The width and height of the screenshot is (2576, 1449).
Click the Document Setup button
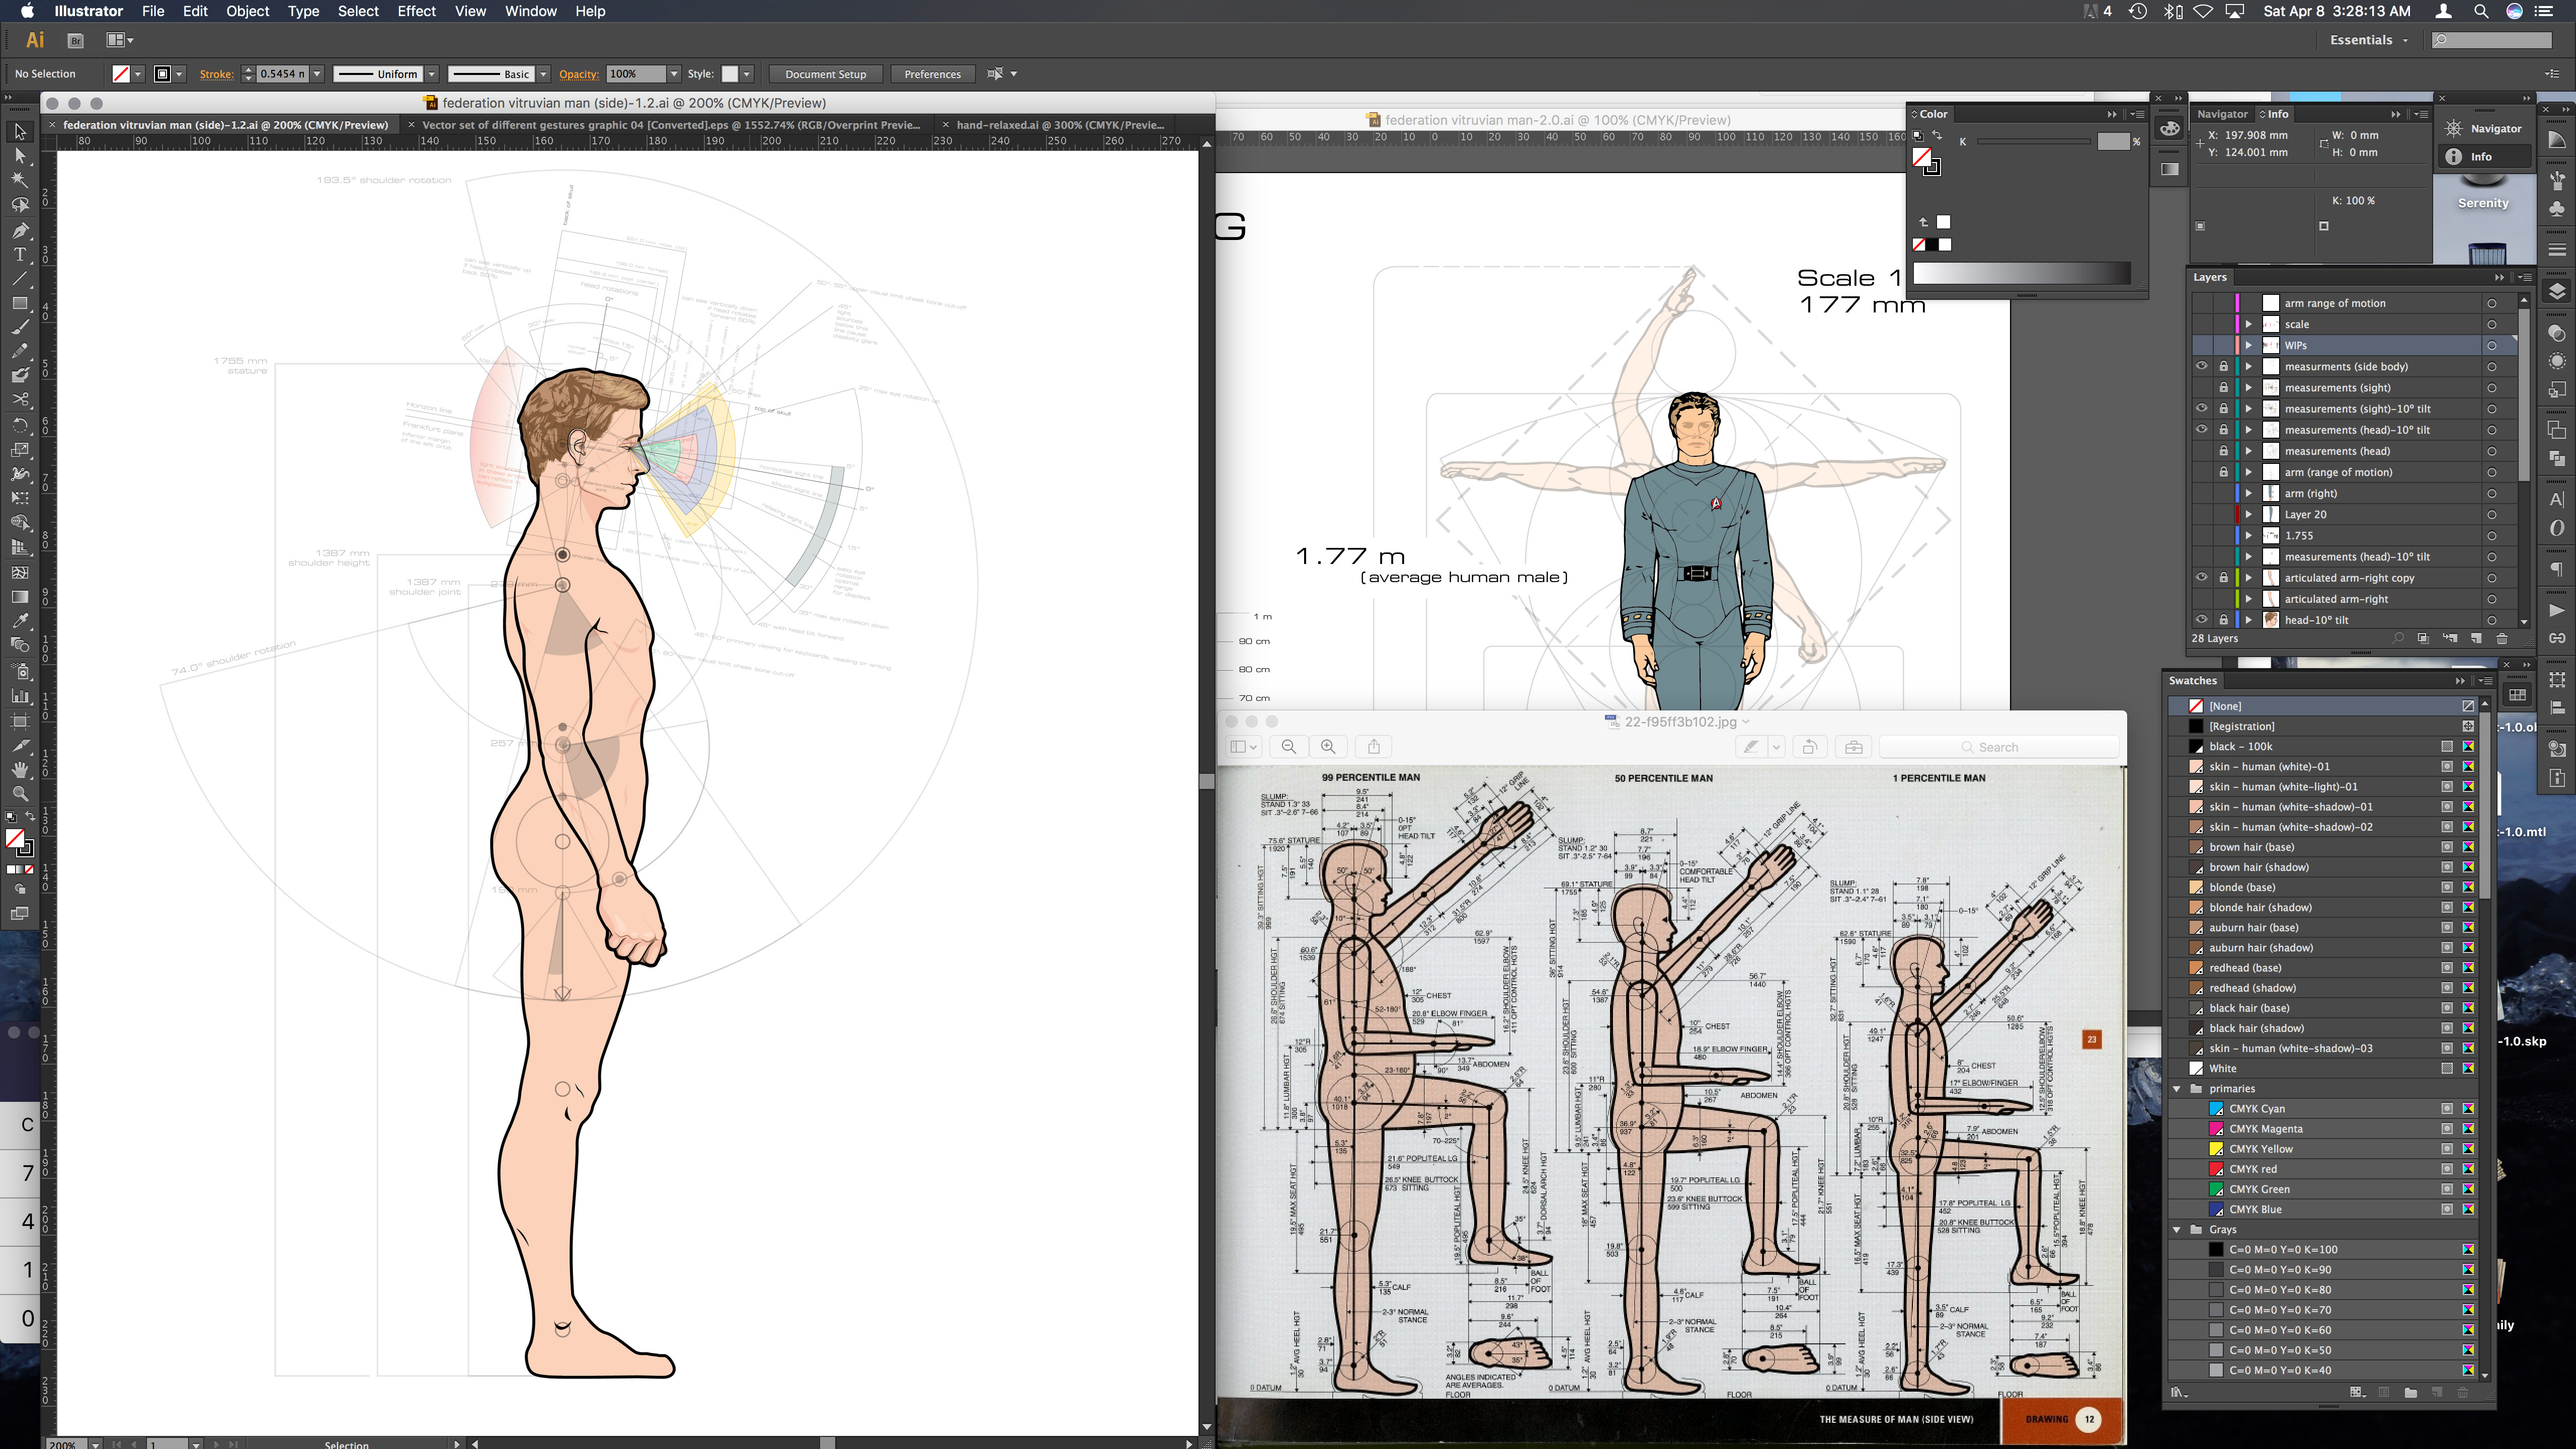825,74
